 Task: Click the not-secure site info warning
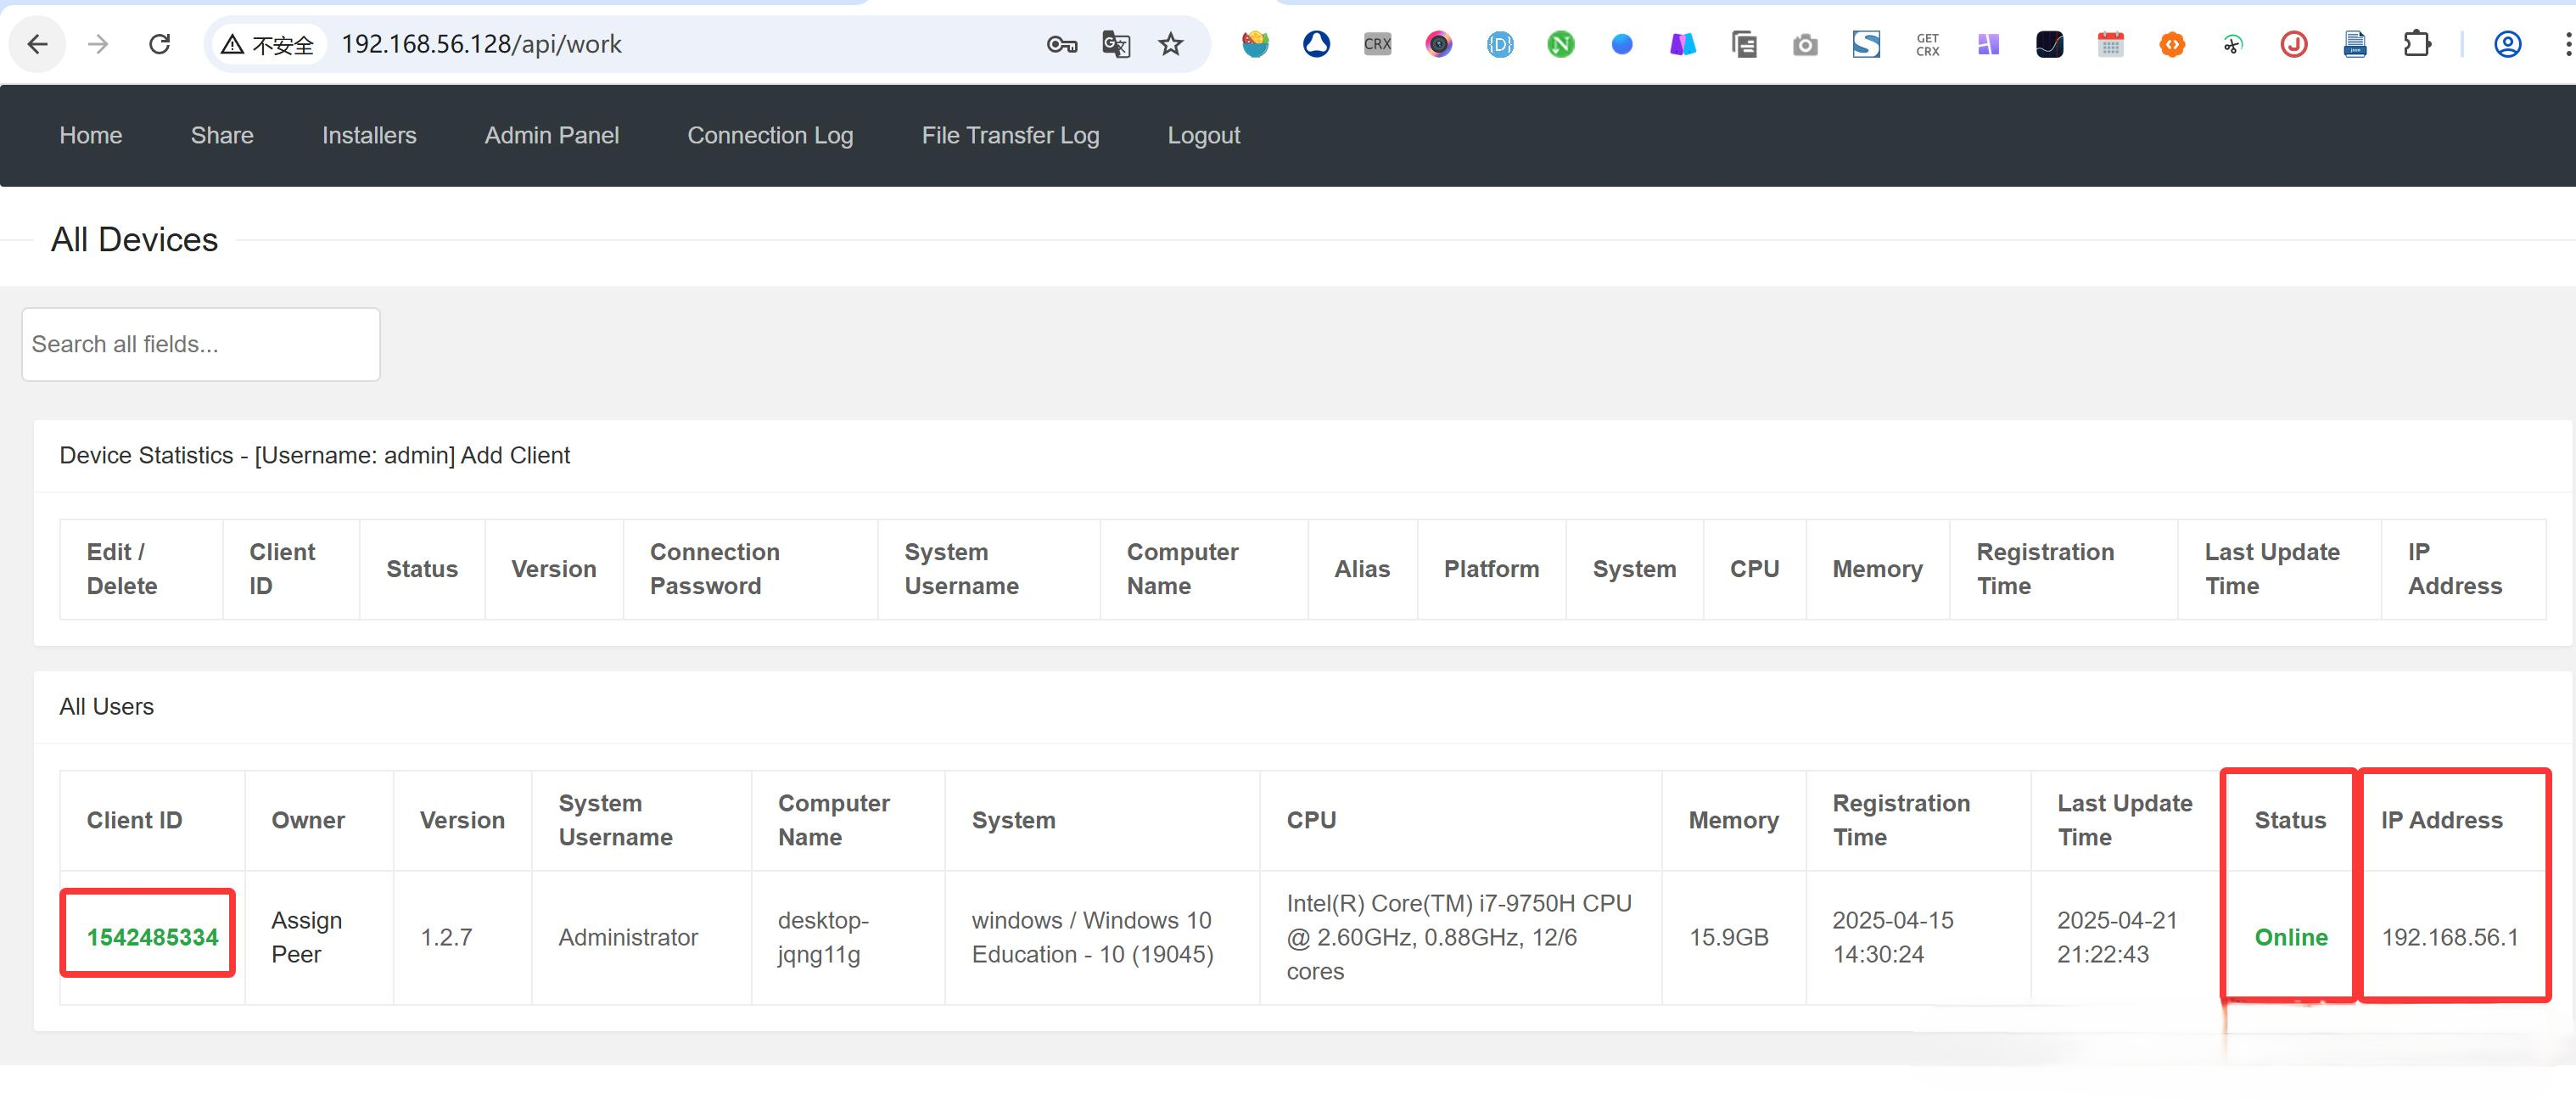268,44
